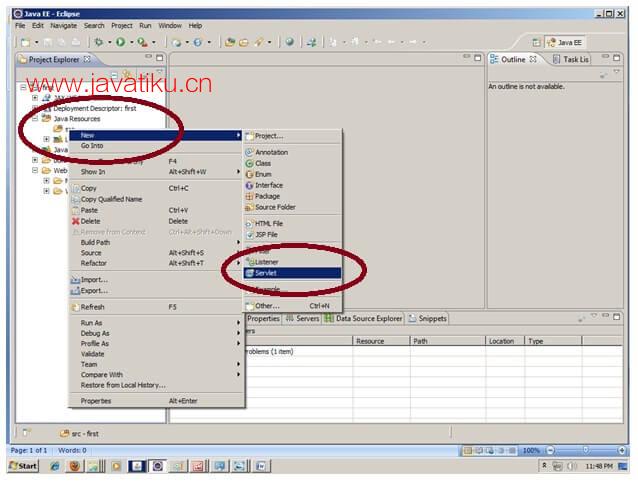Select the Deployment Descriptor: first item
This screenshot has height=482, width=638.
(x=95, y=109)
